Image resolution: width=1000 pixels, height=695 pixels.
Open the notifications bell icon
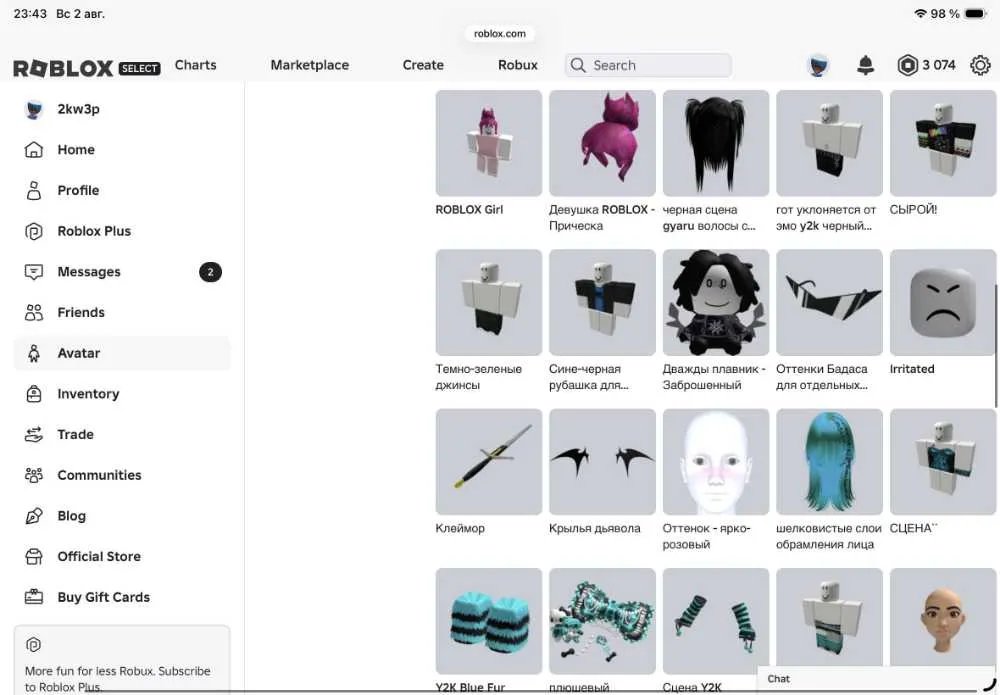865,65
